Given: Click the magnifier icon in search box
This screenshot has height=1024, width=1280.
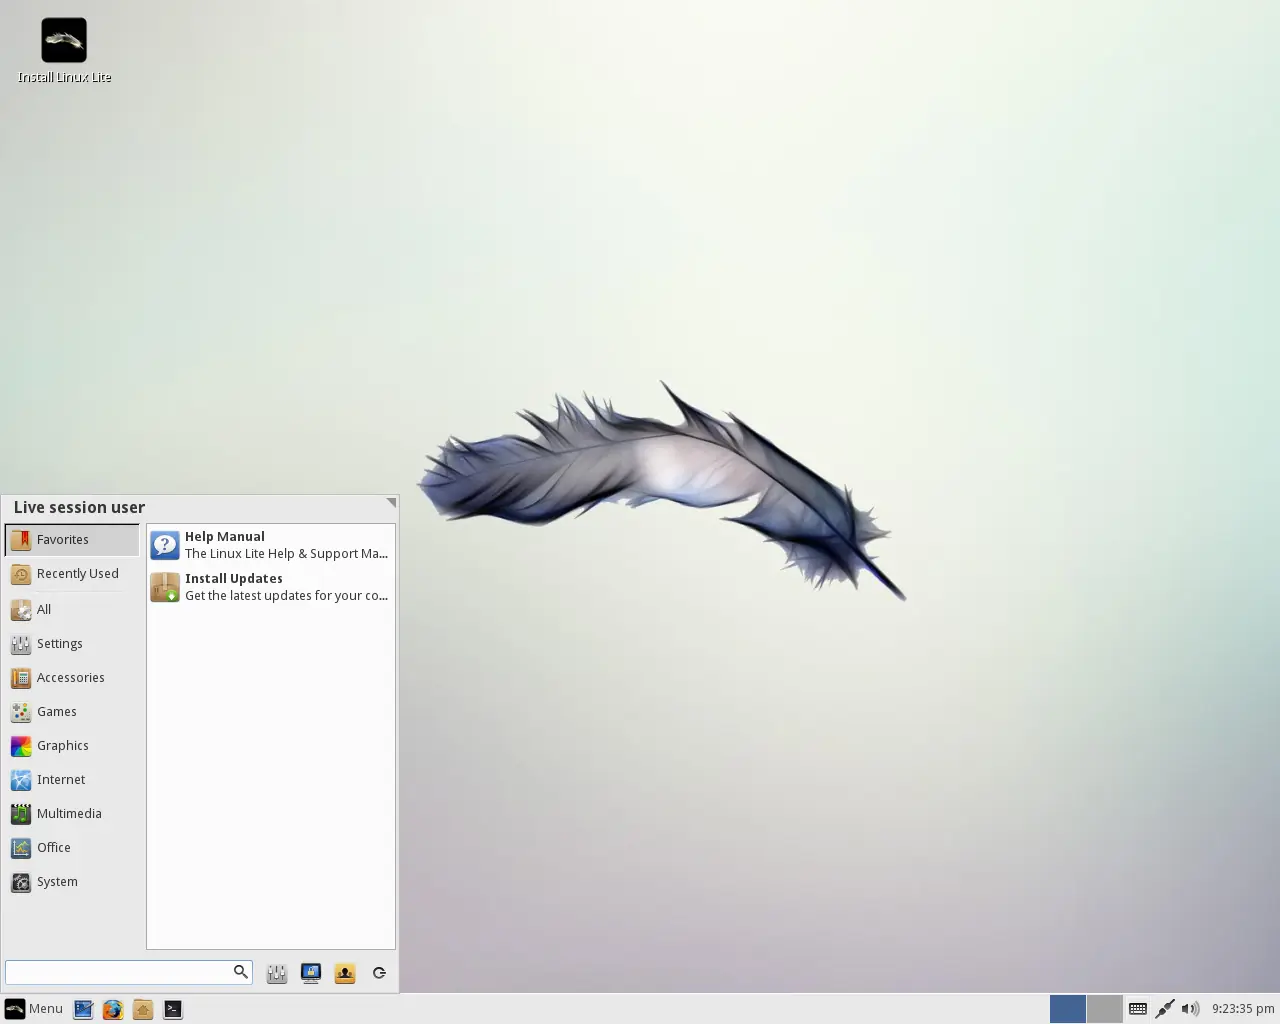Looking at the screenshot, I should pos(240,971).
